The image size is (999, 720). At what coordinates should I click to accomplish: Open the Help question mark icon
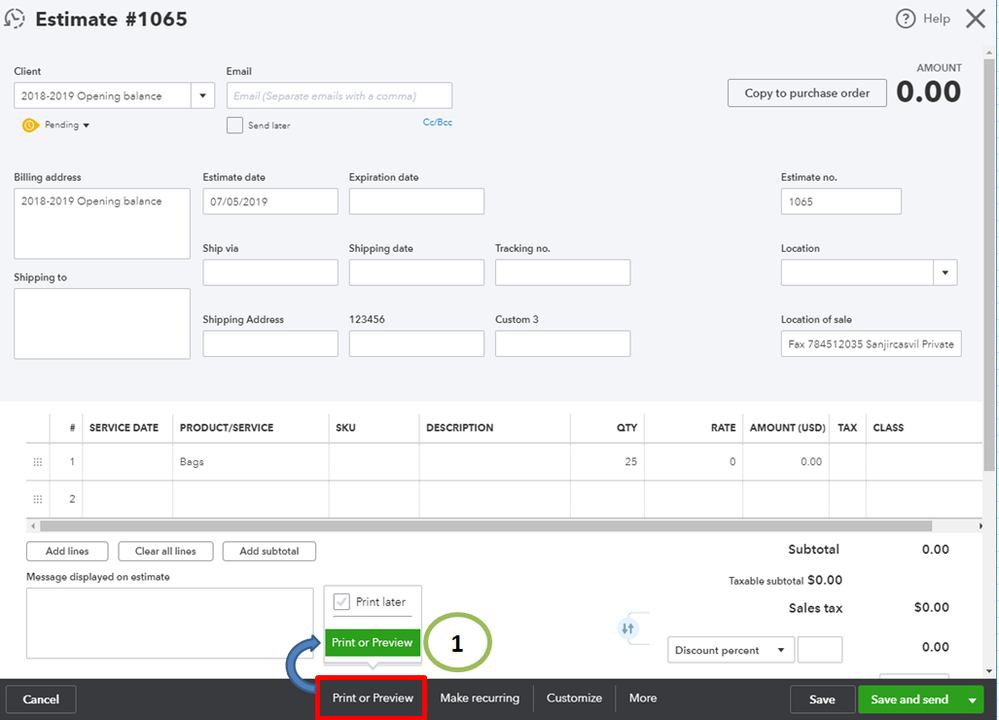pyautogui.click(x=905, y=18)
